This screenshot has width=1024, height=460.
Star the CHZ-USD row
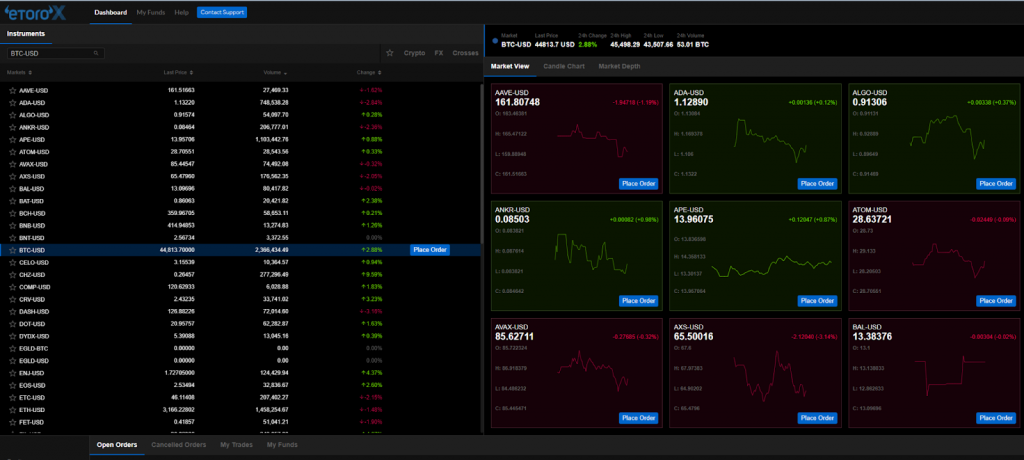tap(12, 275)
